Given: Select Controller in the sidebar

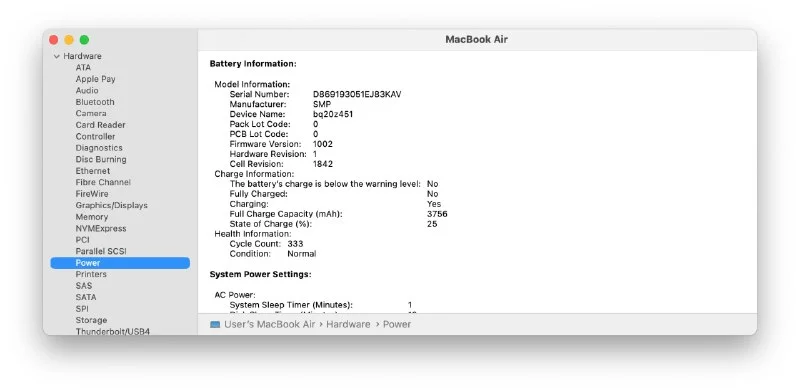Looking at the screenshot, I should (95, 136).
